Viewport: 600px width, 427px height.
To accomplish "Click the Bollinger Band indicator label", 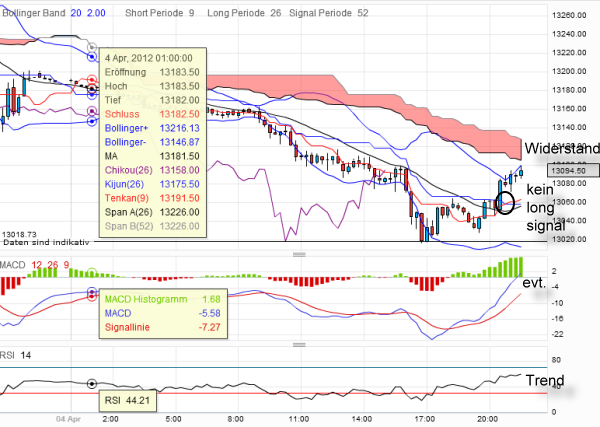I will tap(33, 13).
